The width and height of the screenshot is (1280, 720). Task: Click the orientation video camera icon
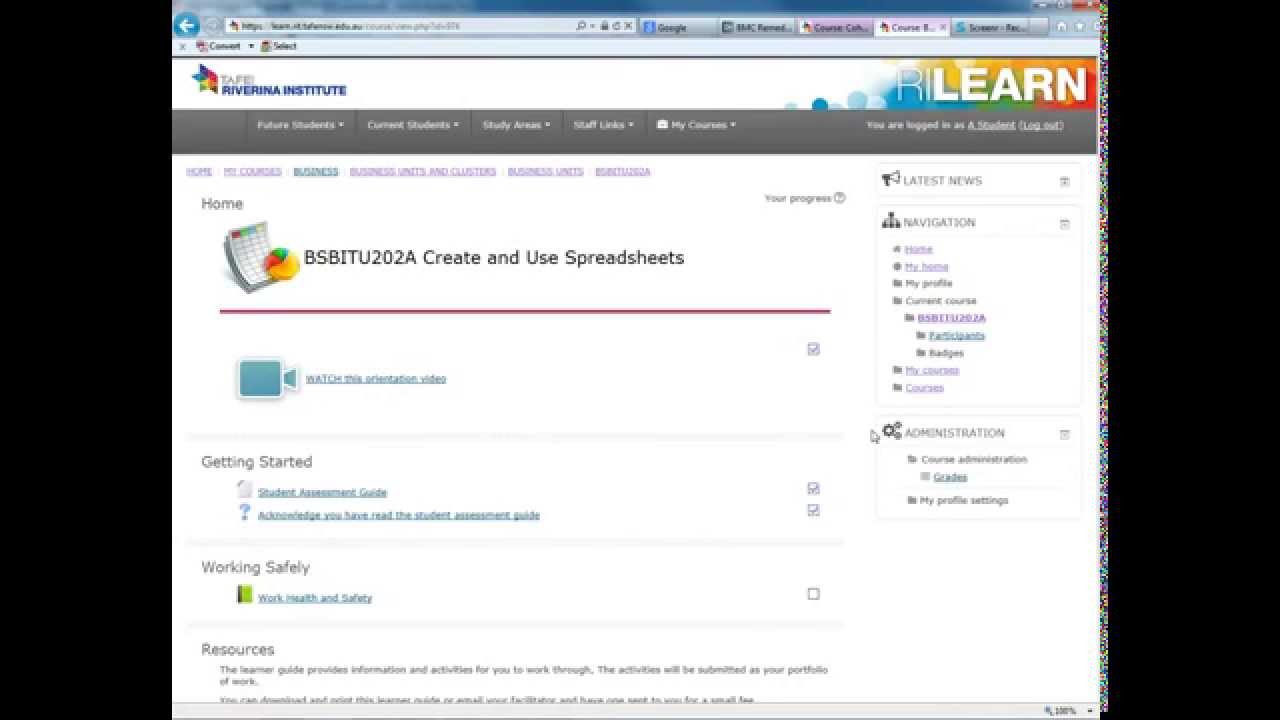[267, 379]
